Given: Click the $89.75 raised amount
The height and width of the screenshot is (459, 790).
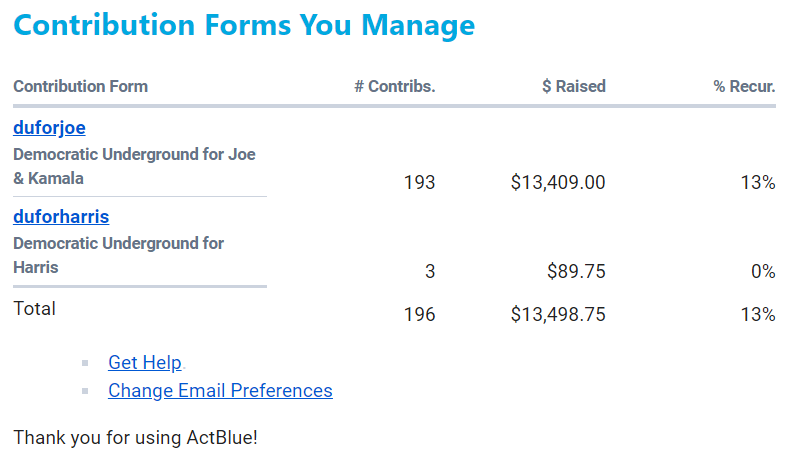Looking at the screenshot, I should coord(576,271).
